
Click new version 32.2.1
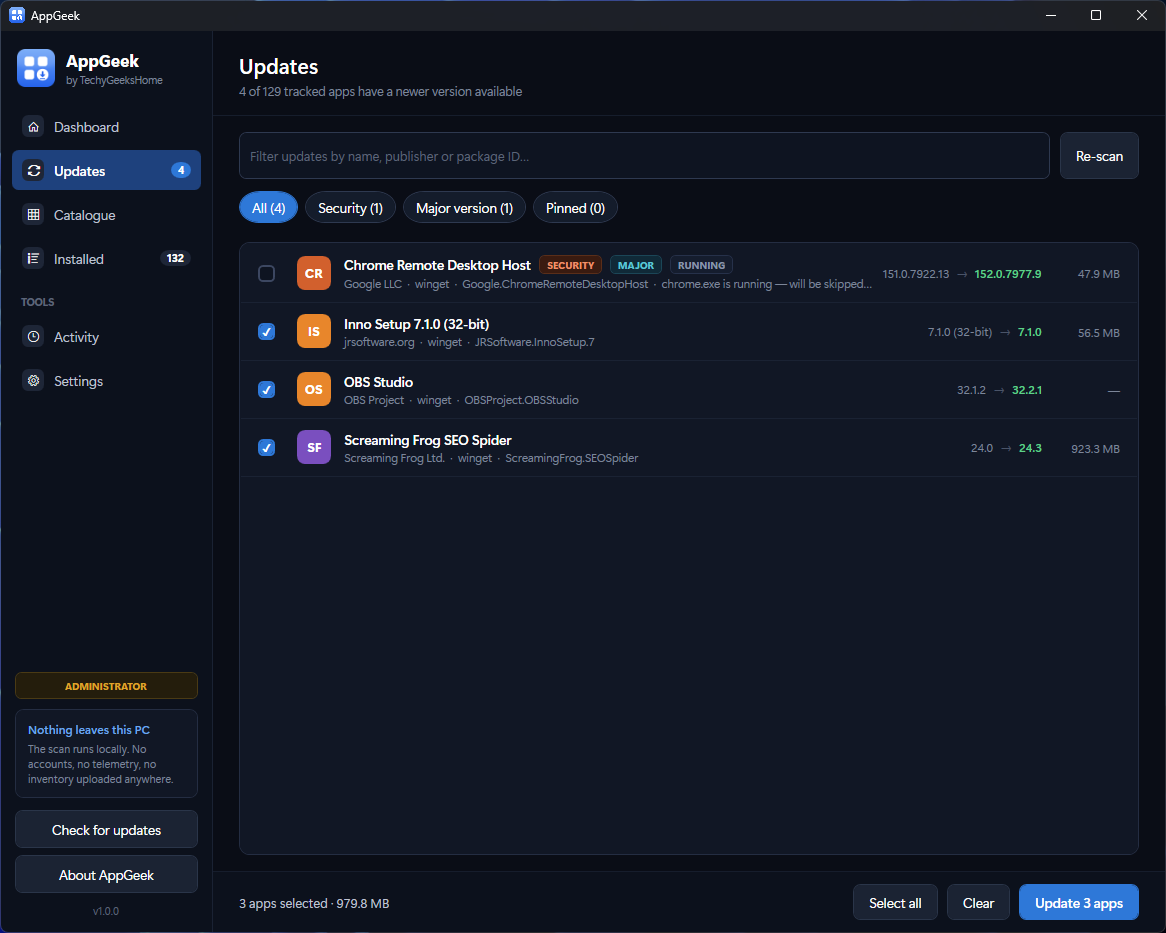(1027, 390)
